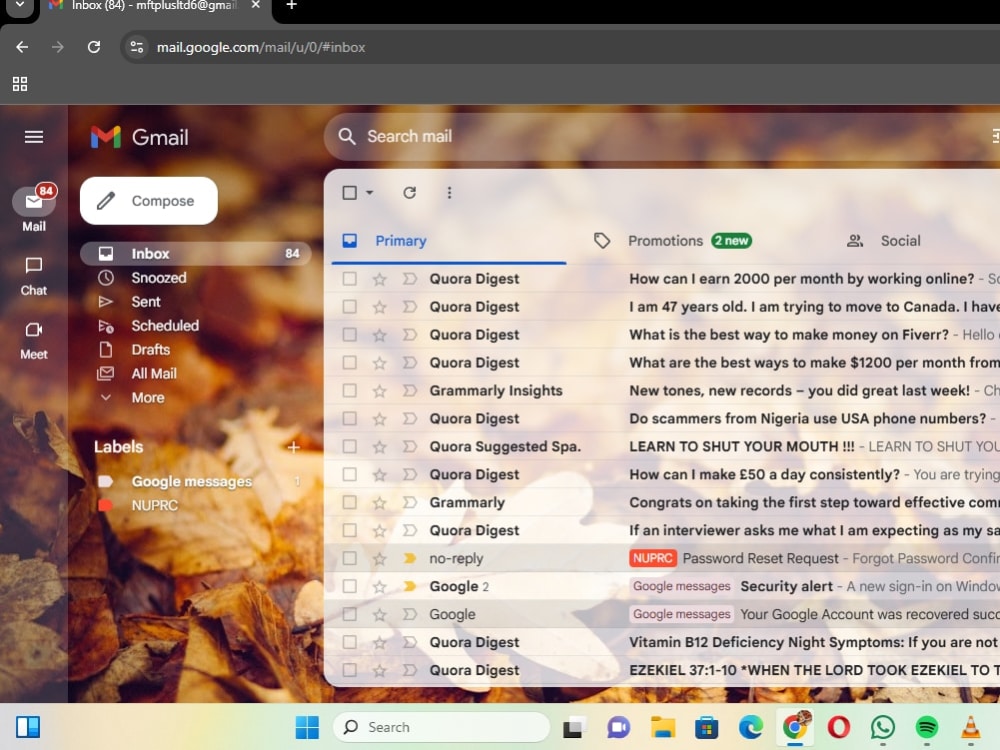Open the Snoozed folder
1000x750 pixels.
pyautogui.click(x=159, y=278)
